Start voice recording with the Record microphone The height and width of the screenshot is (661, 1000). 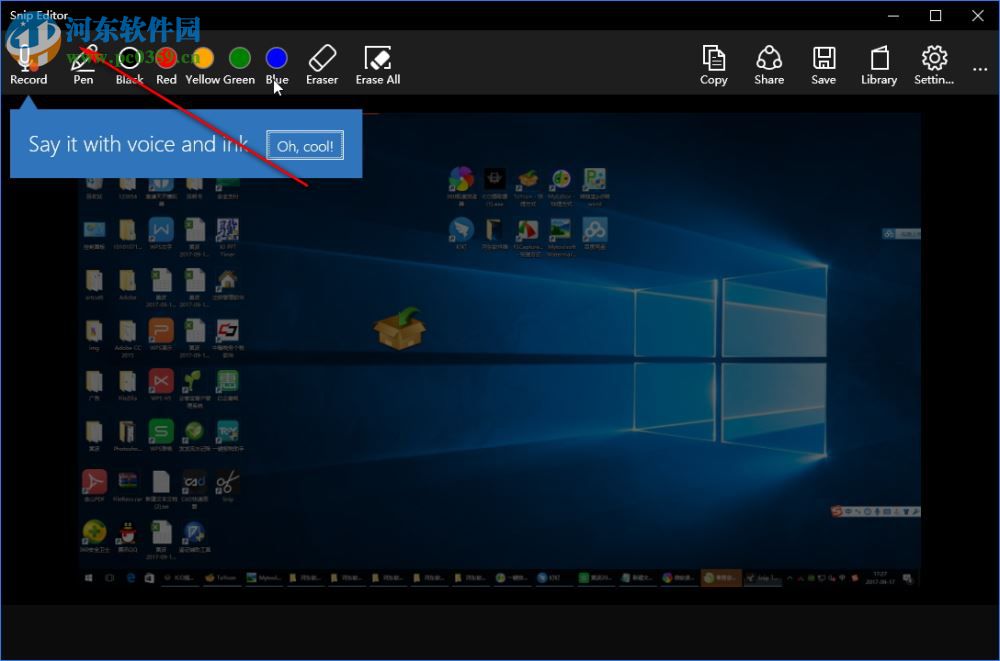(28, 64)
